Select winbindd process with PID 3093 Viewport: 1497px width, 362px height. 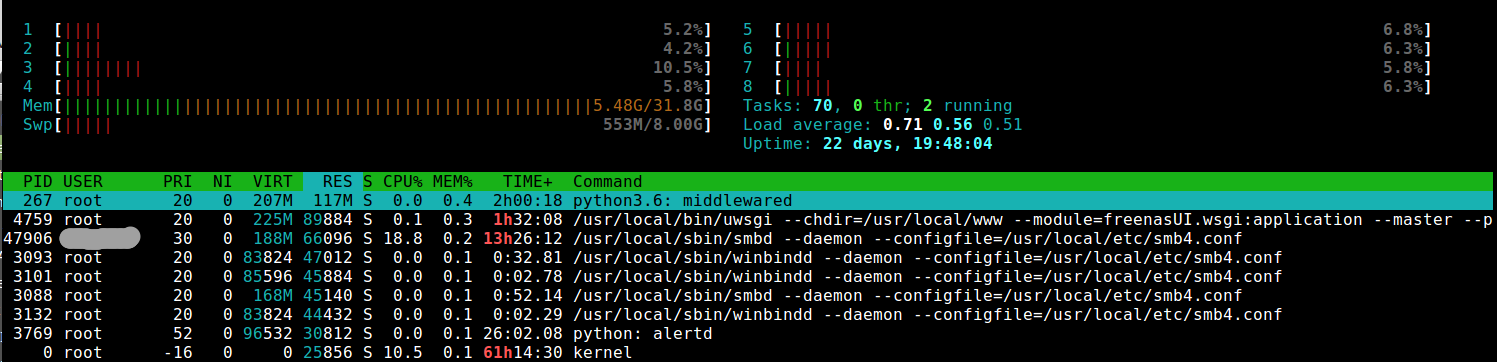coord(748,257)
